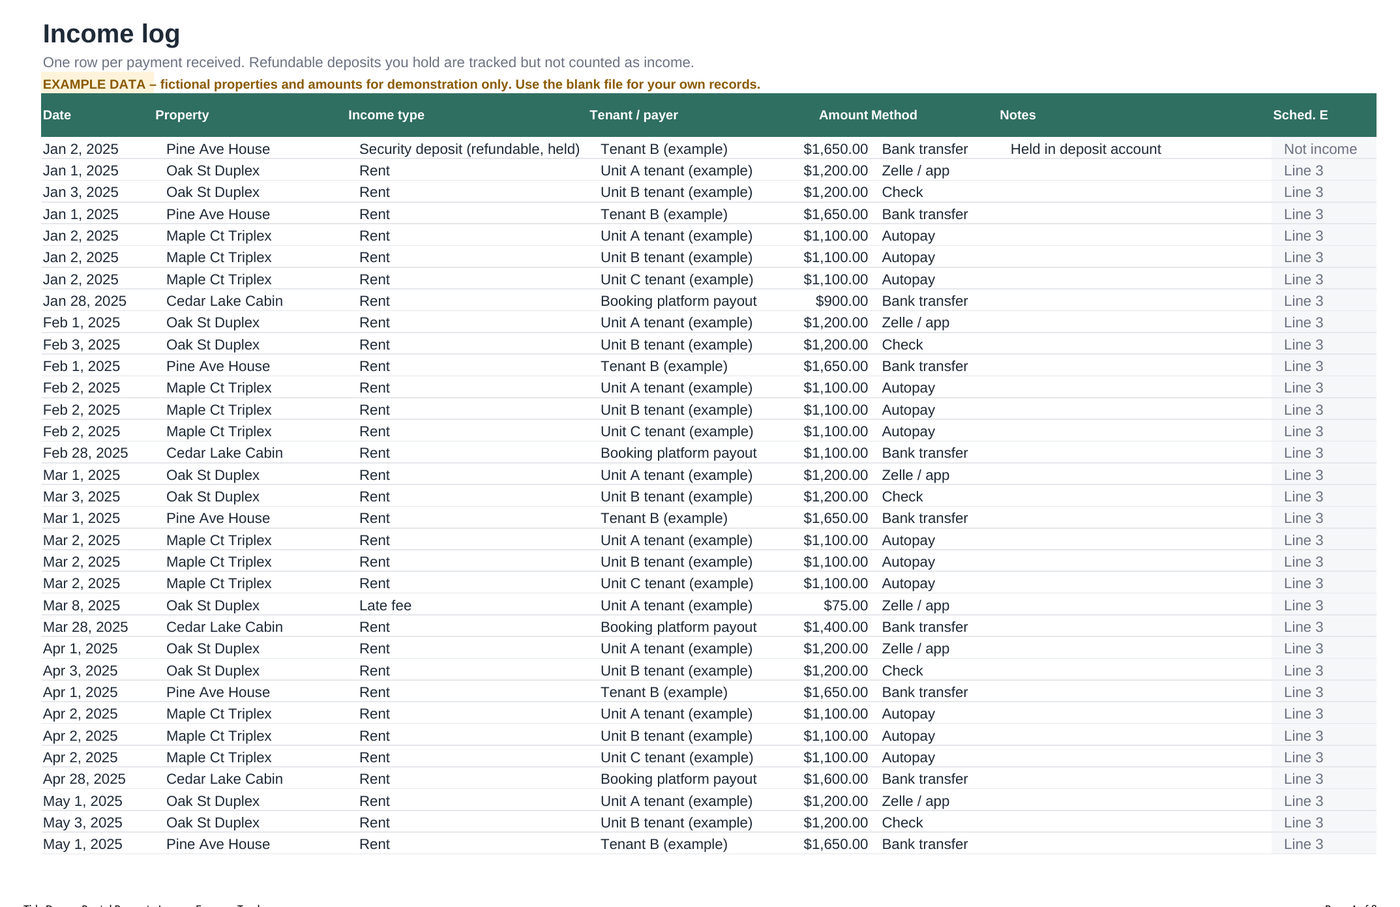Click the "Mar 3, 2025" date cell

pyautogui.click(x=81, y=497)
